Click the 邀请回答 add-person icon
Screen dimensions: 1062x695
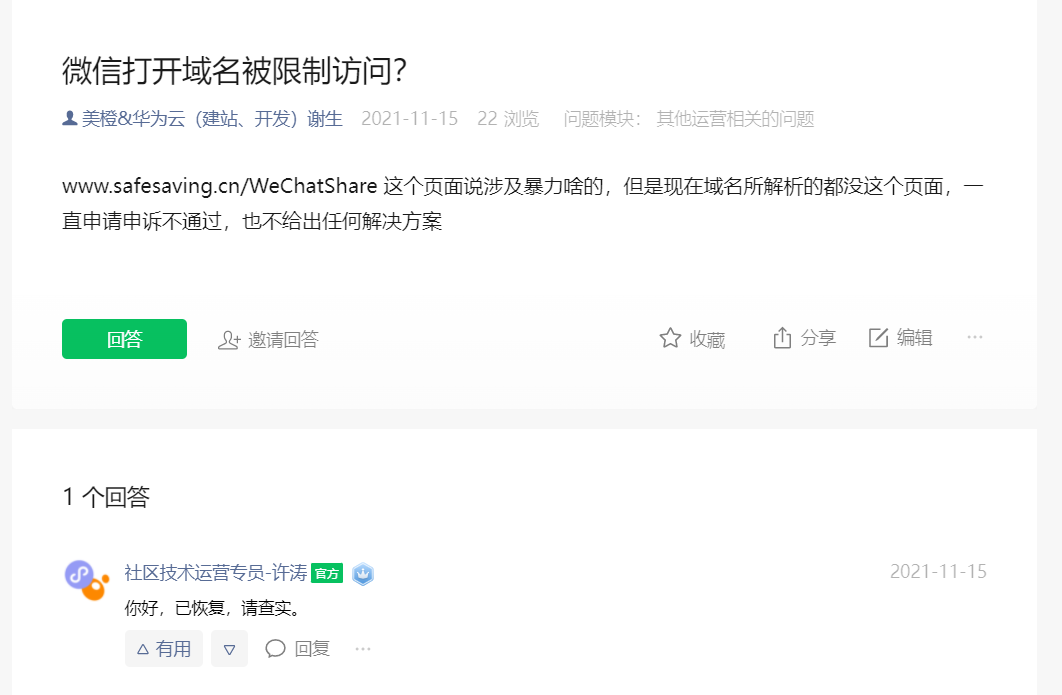pos(229,340)
